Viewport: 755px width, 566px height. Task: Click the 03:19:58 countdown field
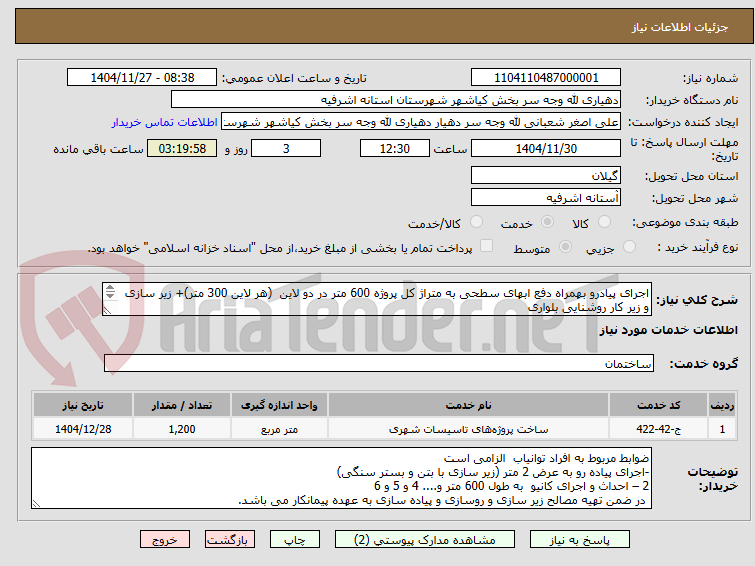click(182, 148)
